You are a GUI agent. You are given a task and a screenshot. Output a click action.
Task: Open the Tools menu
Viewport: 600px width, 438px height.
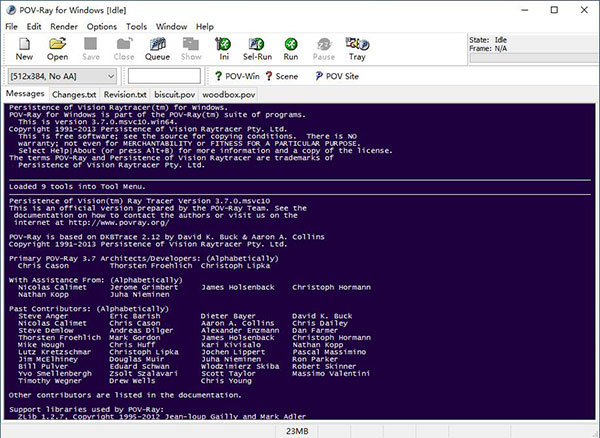(x=137, y=25)
